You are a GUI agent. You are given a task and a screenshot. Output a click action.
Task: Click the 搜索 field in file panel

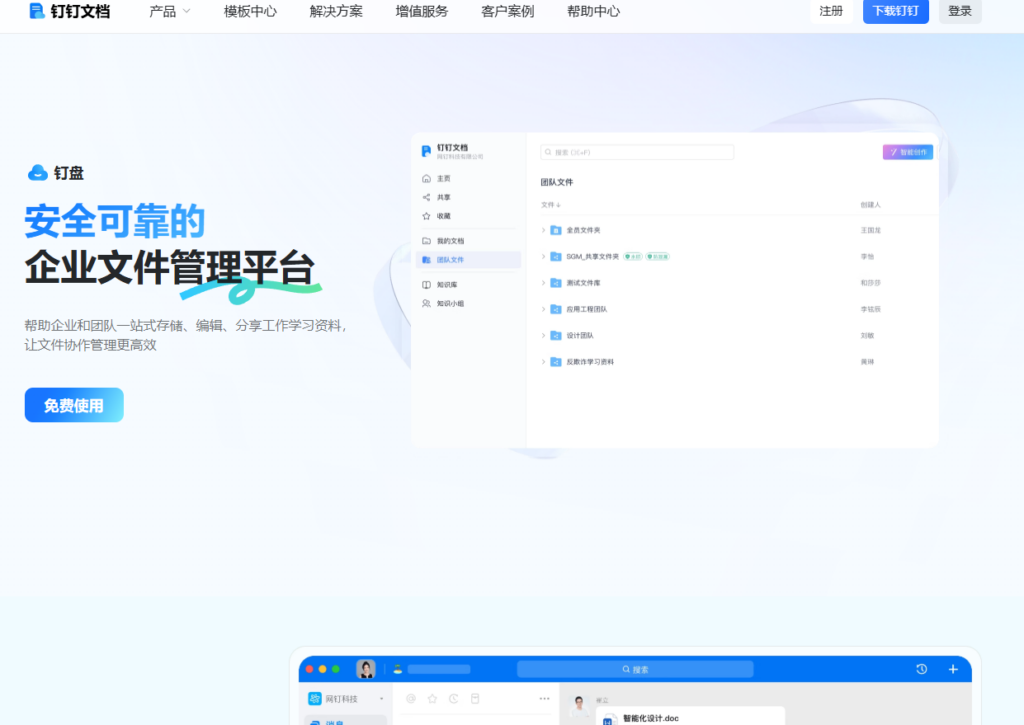tap(637, 152)
